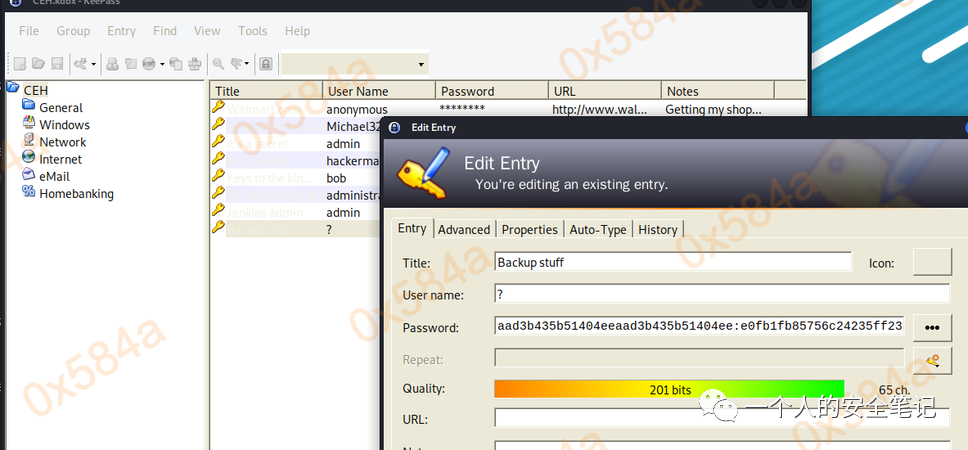Click the Add Entry key icon
The height and width of the screenshot is (450, 968).
(81, 64)
